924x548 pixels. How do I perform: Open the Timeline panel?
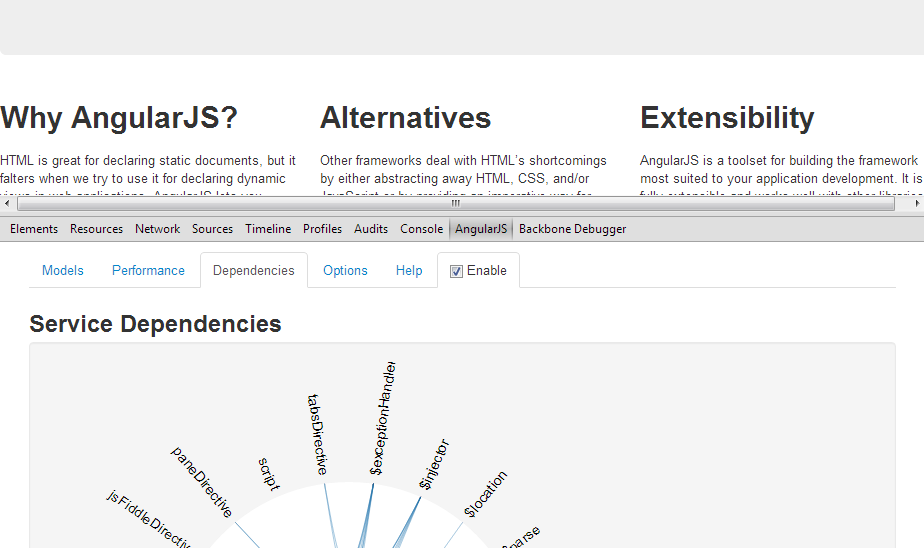[x=268, y=229]
